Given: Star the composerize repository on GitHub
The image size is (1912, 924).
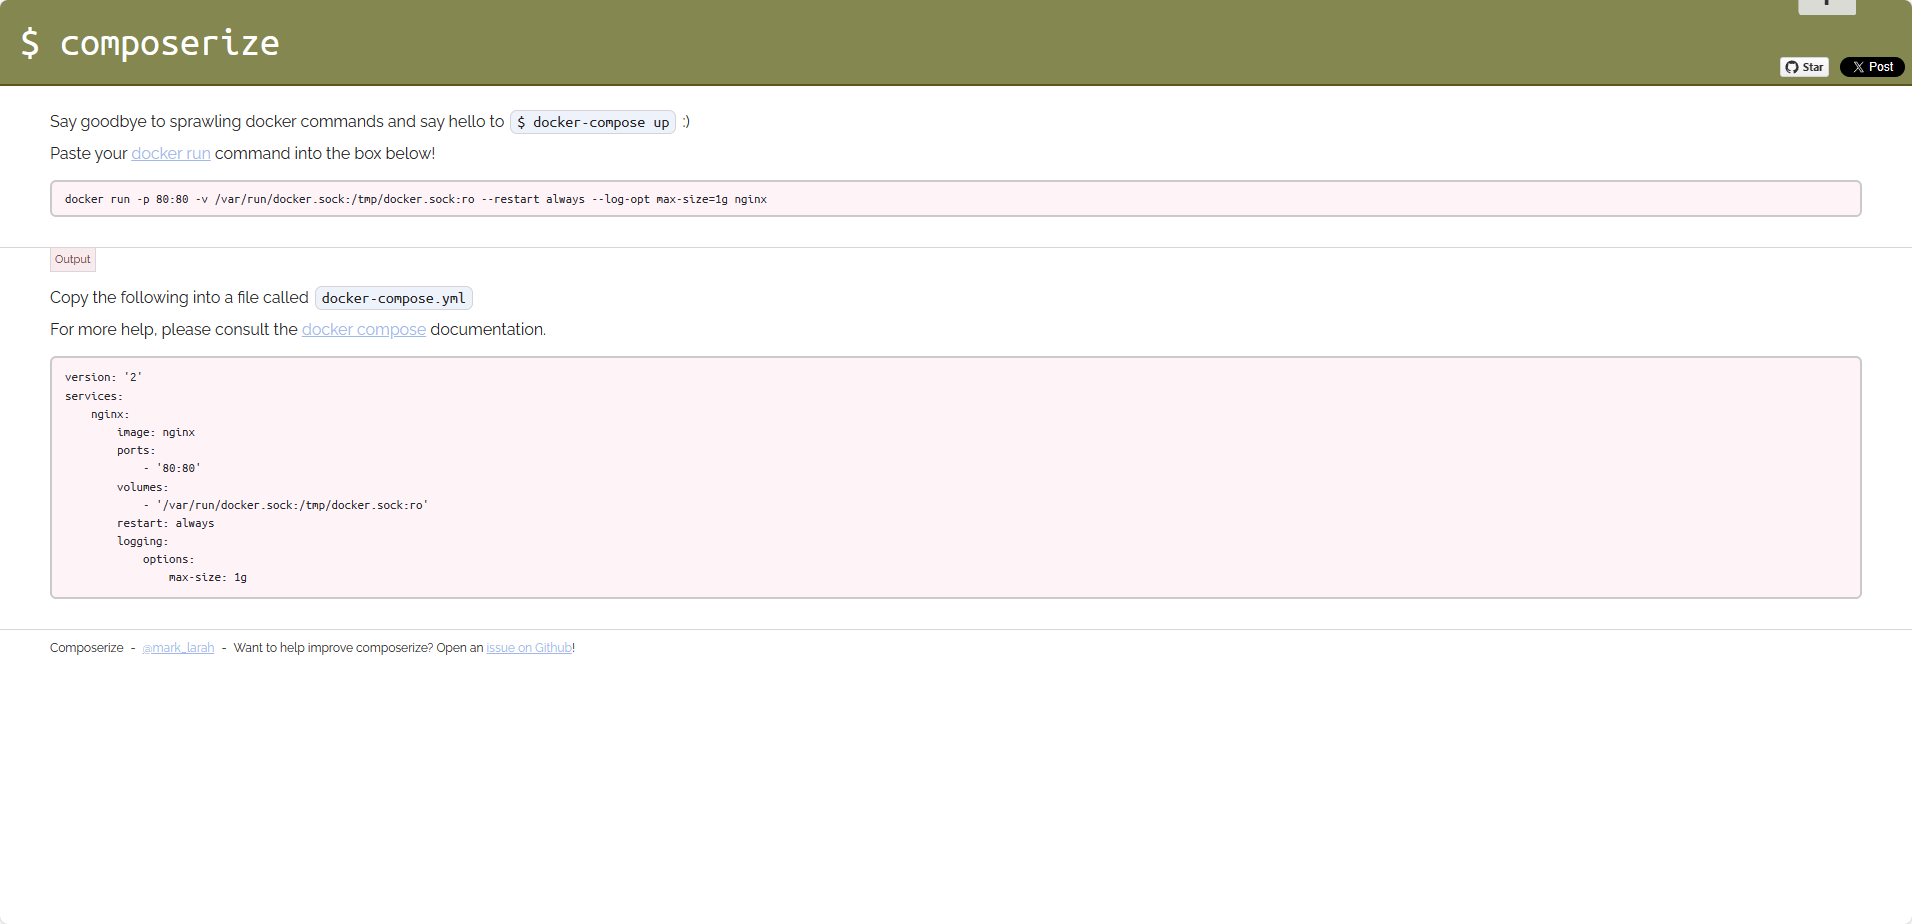Looking at the screenshot, I should click(1805, 67).
